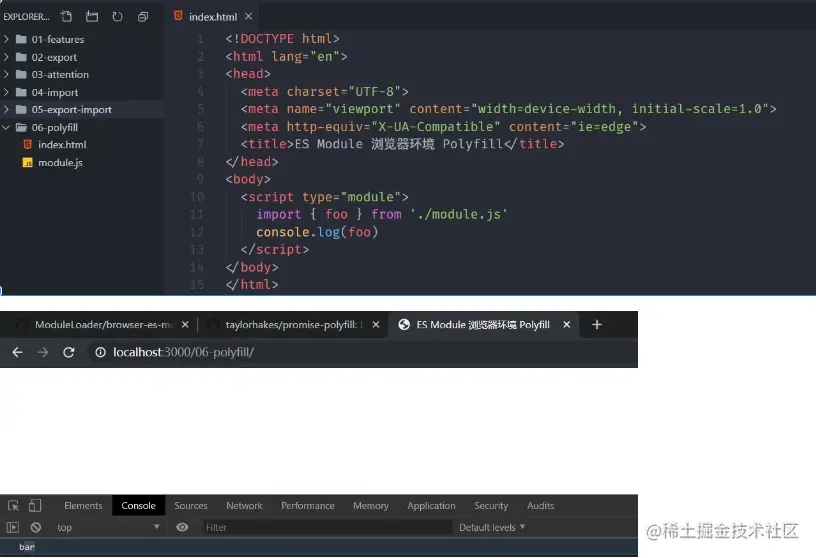Screen dimensions: 816x558
Task: Go back in browser history
Action: (x=17, y=352)
